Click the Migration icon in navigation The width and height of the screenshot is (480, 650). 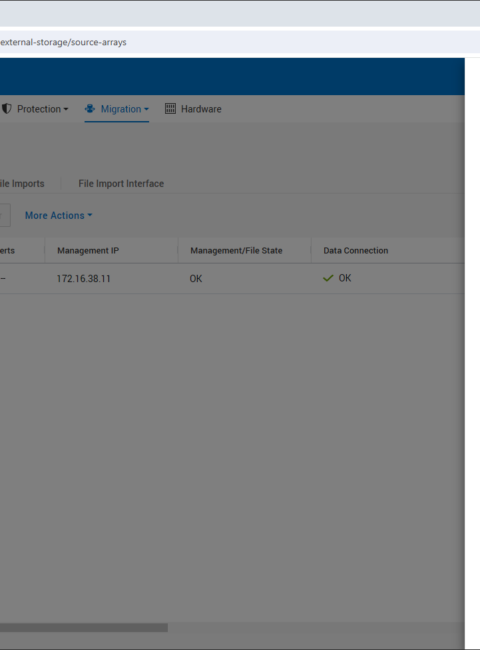90,109
